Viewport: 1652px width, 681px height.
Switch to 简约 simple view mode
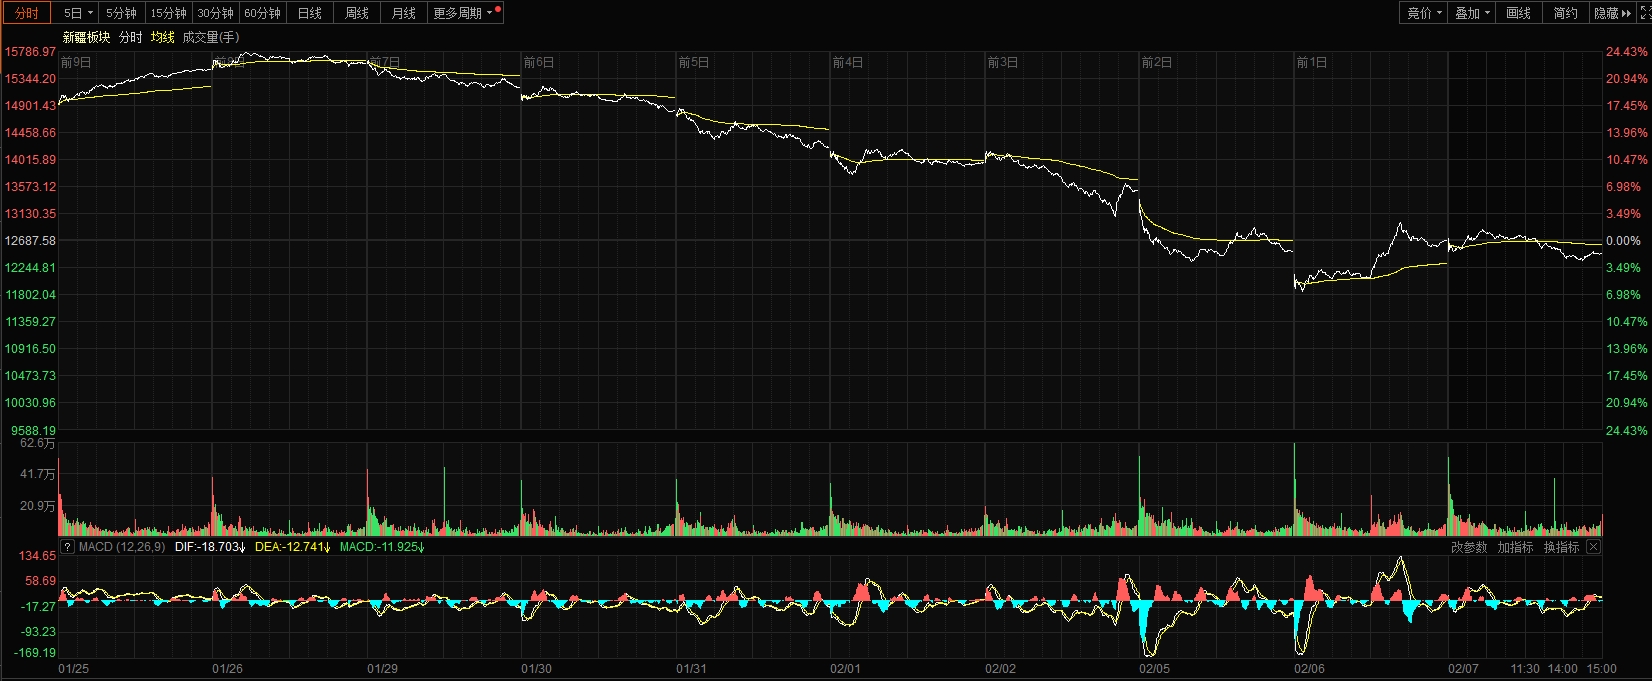click(x=1565, y=13)
